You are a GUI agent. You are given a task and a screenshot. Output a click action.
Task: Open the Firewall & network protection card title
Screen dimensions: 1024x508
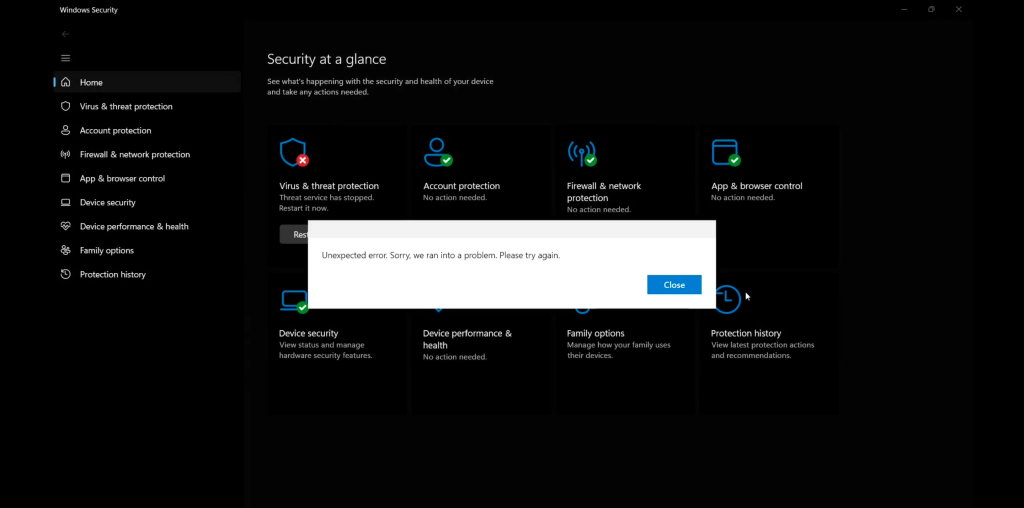click(x=604, y=192)
